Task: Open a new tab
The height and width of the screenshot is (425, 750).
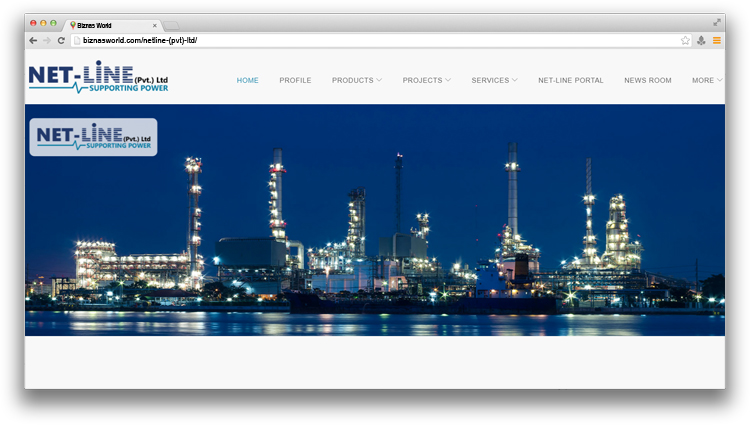Action: [x=172, y=25]
